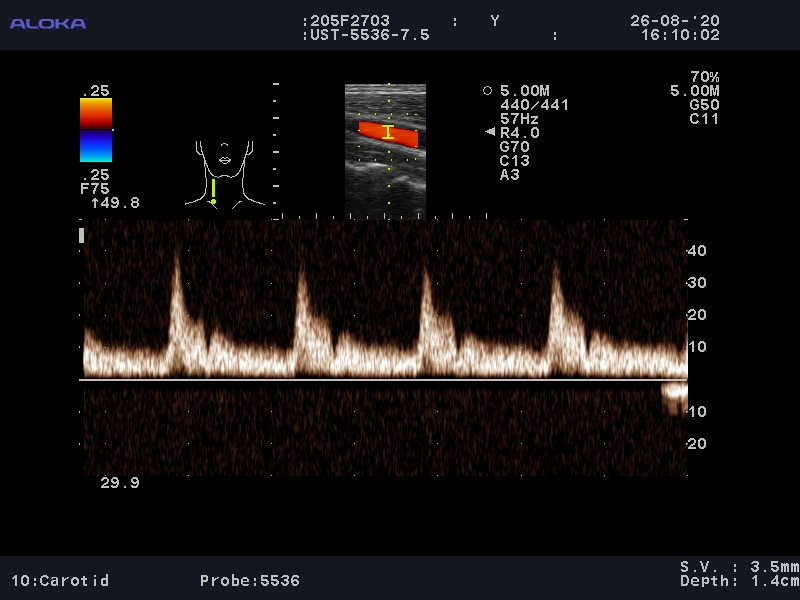Click the 40 mark on the velocity scale
This screenshot has height=600, width=800.
[x=697, y=251]
